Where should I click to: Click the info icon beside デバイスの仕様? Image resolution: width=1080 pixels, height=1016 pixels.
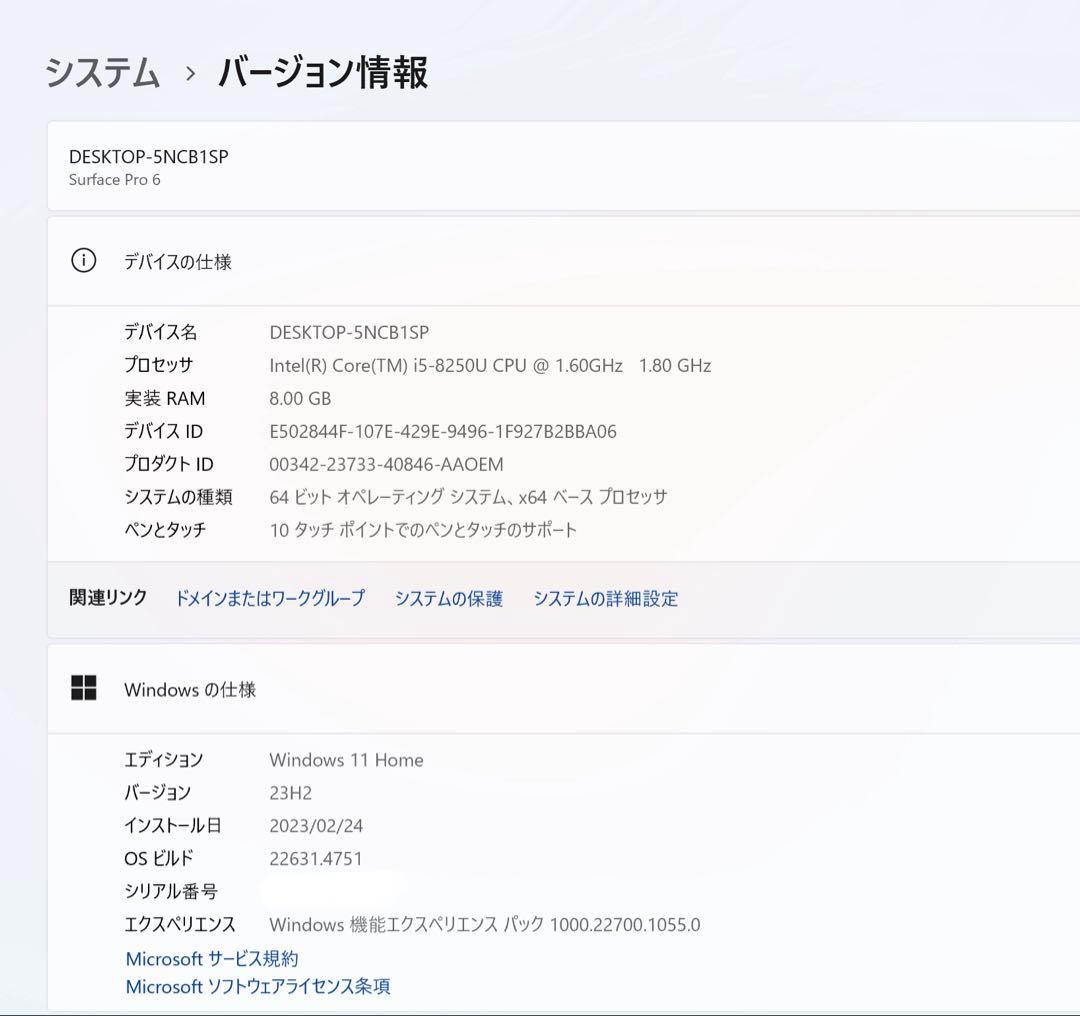tap(82, 262)
